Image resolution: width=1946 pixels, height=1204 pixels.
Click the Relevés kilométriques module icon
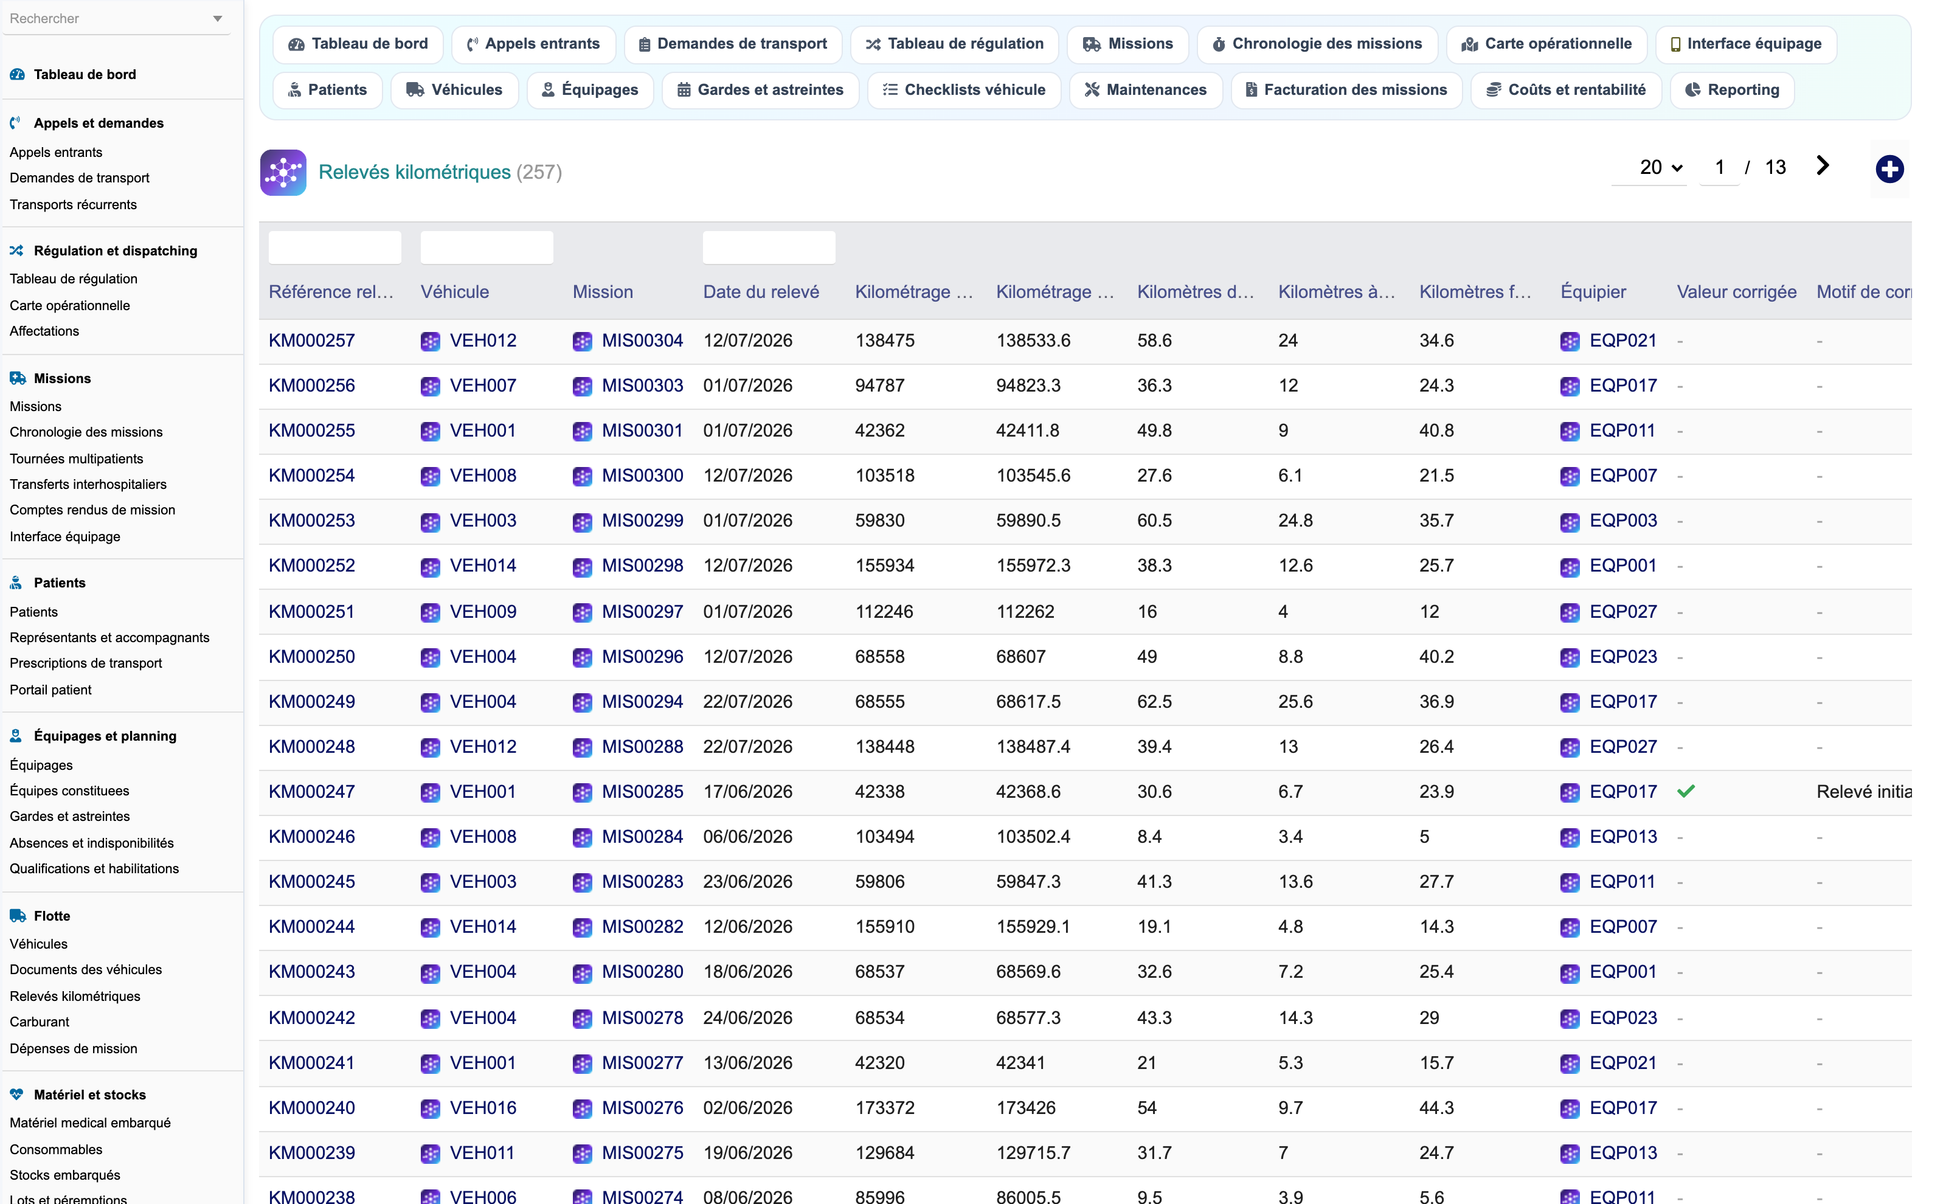[283, 172]
